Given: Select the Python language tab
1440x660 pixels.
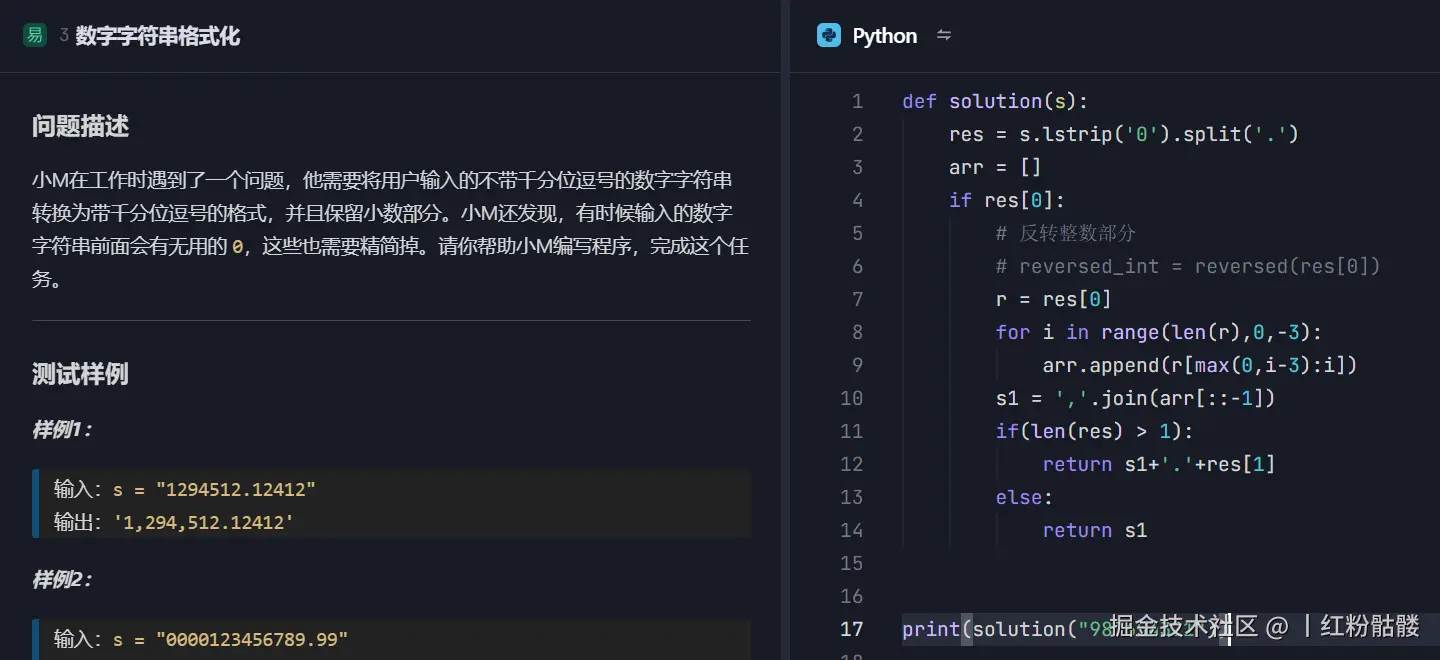Looking at the screenshot, I should [x=883, y=35].
